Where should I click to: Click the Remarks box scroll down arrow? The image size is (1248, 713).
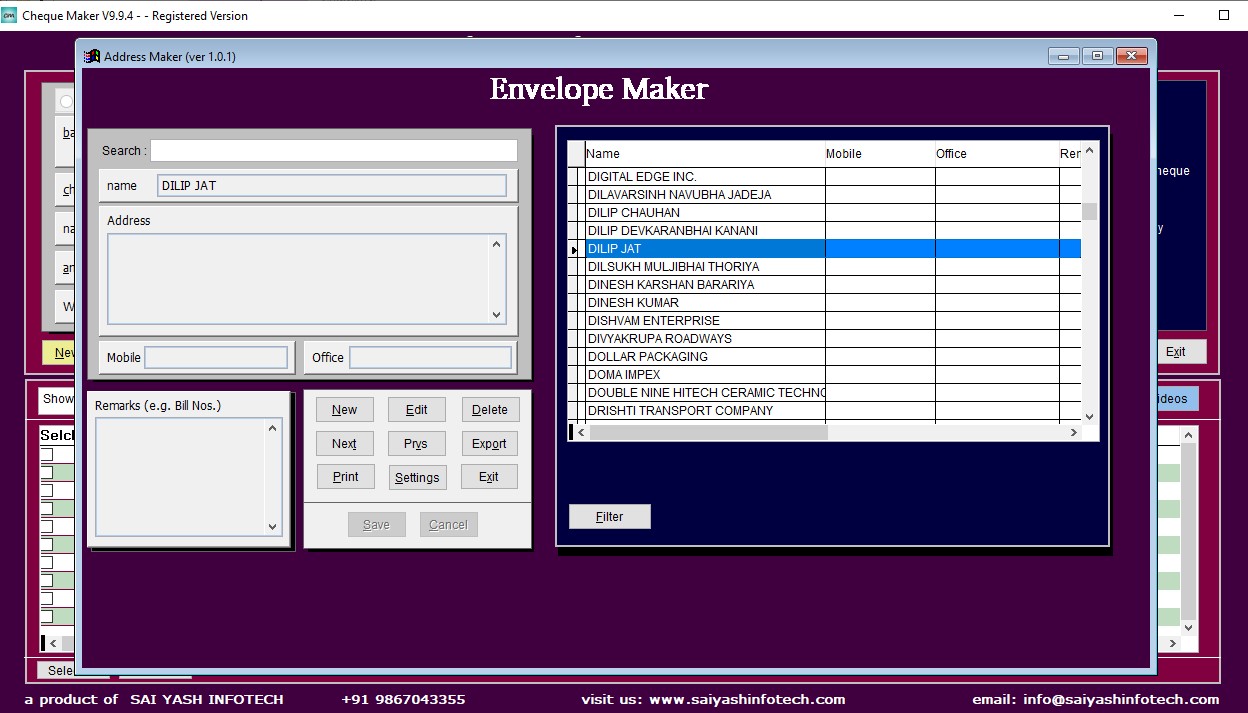[273, 527]
